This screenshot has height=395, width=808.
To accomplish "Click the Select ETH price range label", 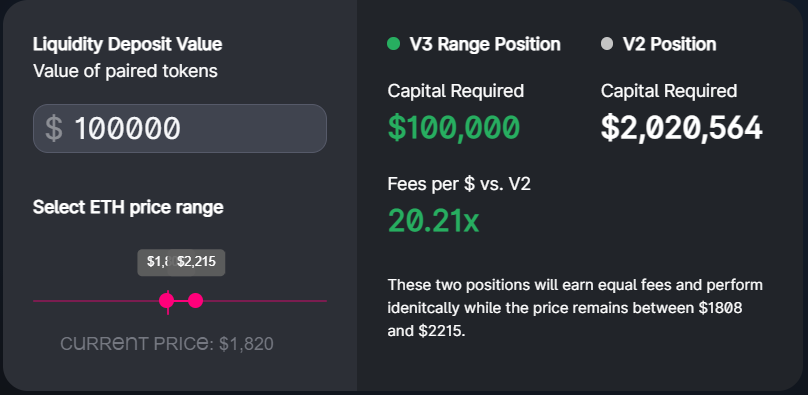I will pyautogui.click(x=128, y=208).
